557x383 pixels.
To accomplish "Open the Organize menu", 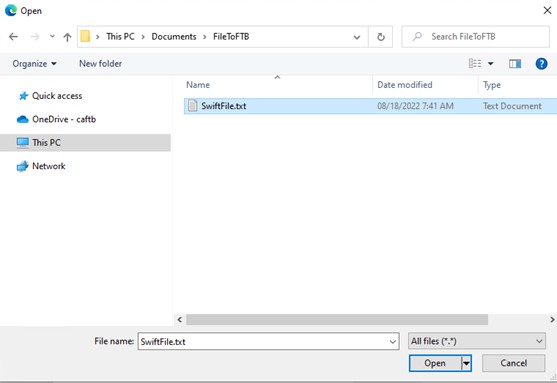I will (x=34, y=64).
